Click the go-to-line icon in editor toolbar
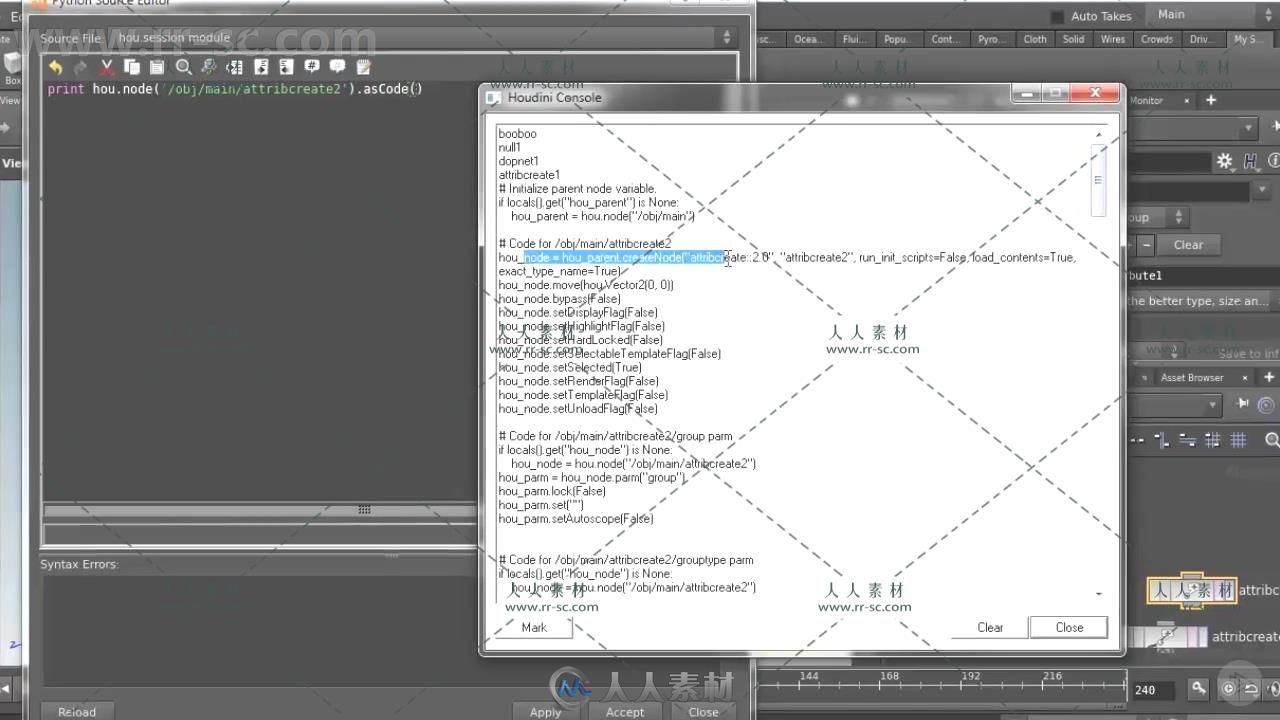The width and height of the screenshot is (1280, 720). click(x=235, y=67)
